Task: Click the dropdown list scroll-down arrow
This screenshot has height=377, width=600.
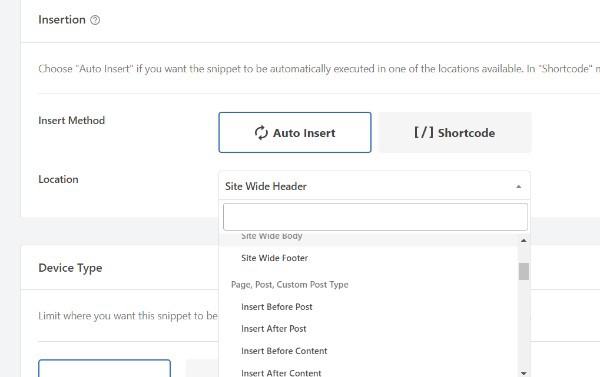Action: pyautogui.click(x=523, y=373)
